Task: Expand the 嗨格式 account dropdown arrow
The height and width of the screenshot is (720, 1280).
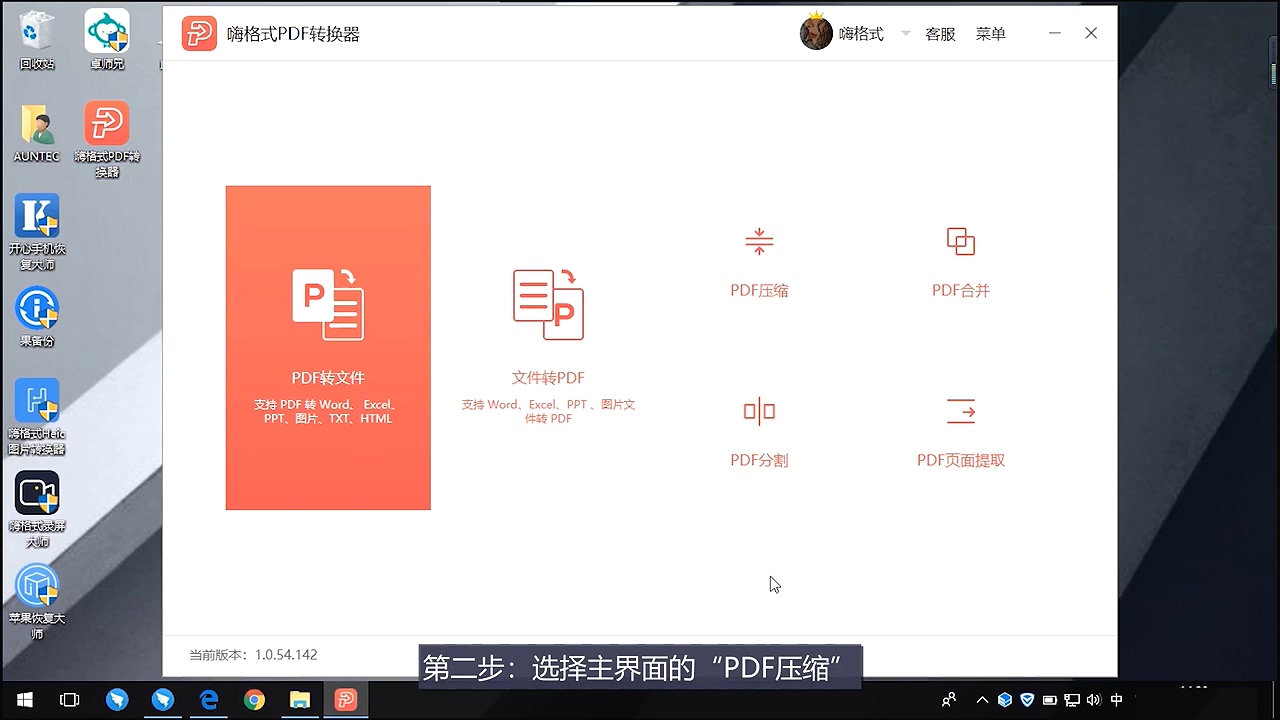Action: [x=905, y=33]
